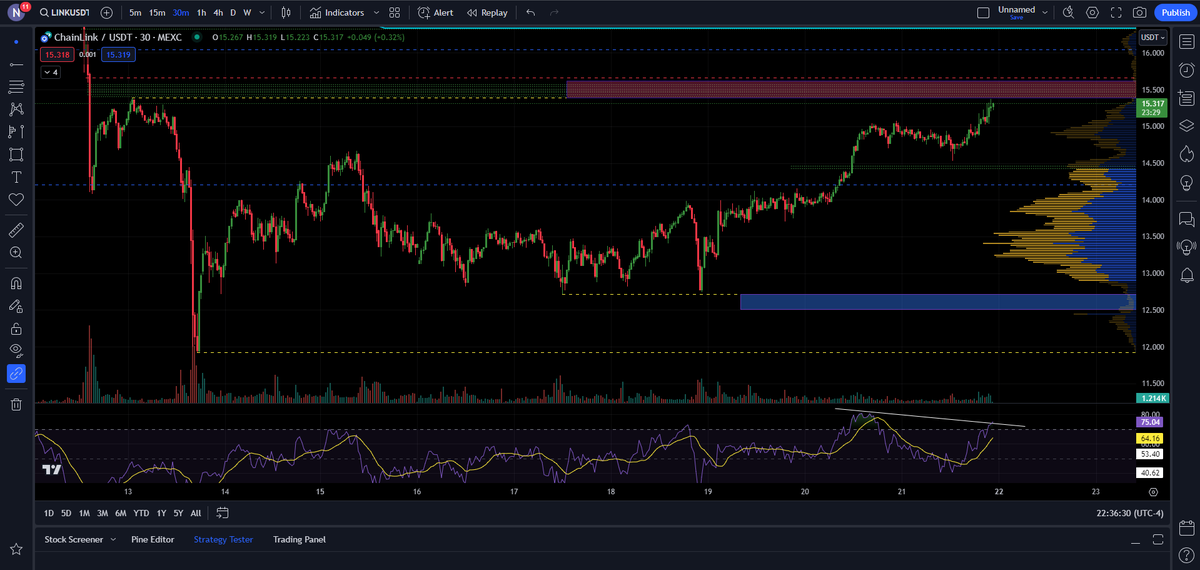Open the user profile avatar menu
Image resolution: width=1200 pixels, height=570 pixels.
coord(15,12)
